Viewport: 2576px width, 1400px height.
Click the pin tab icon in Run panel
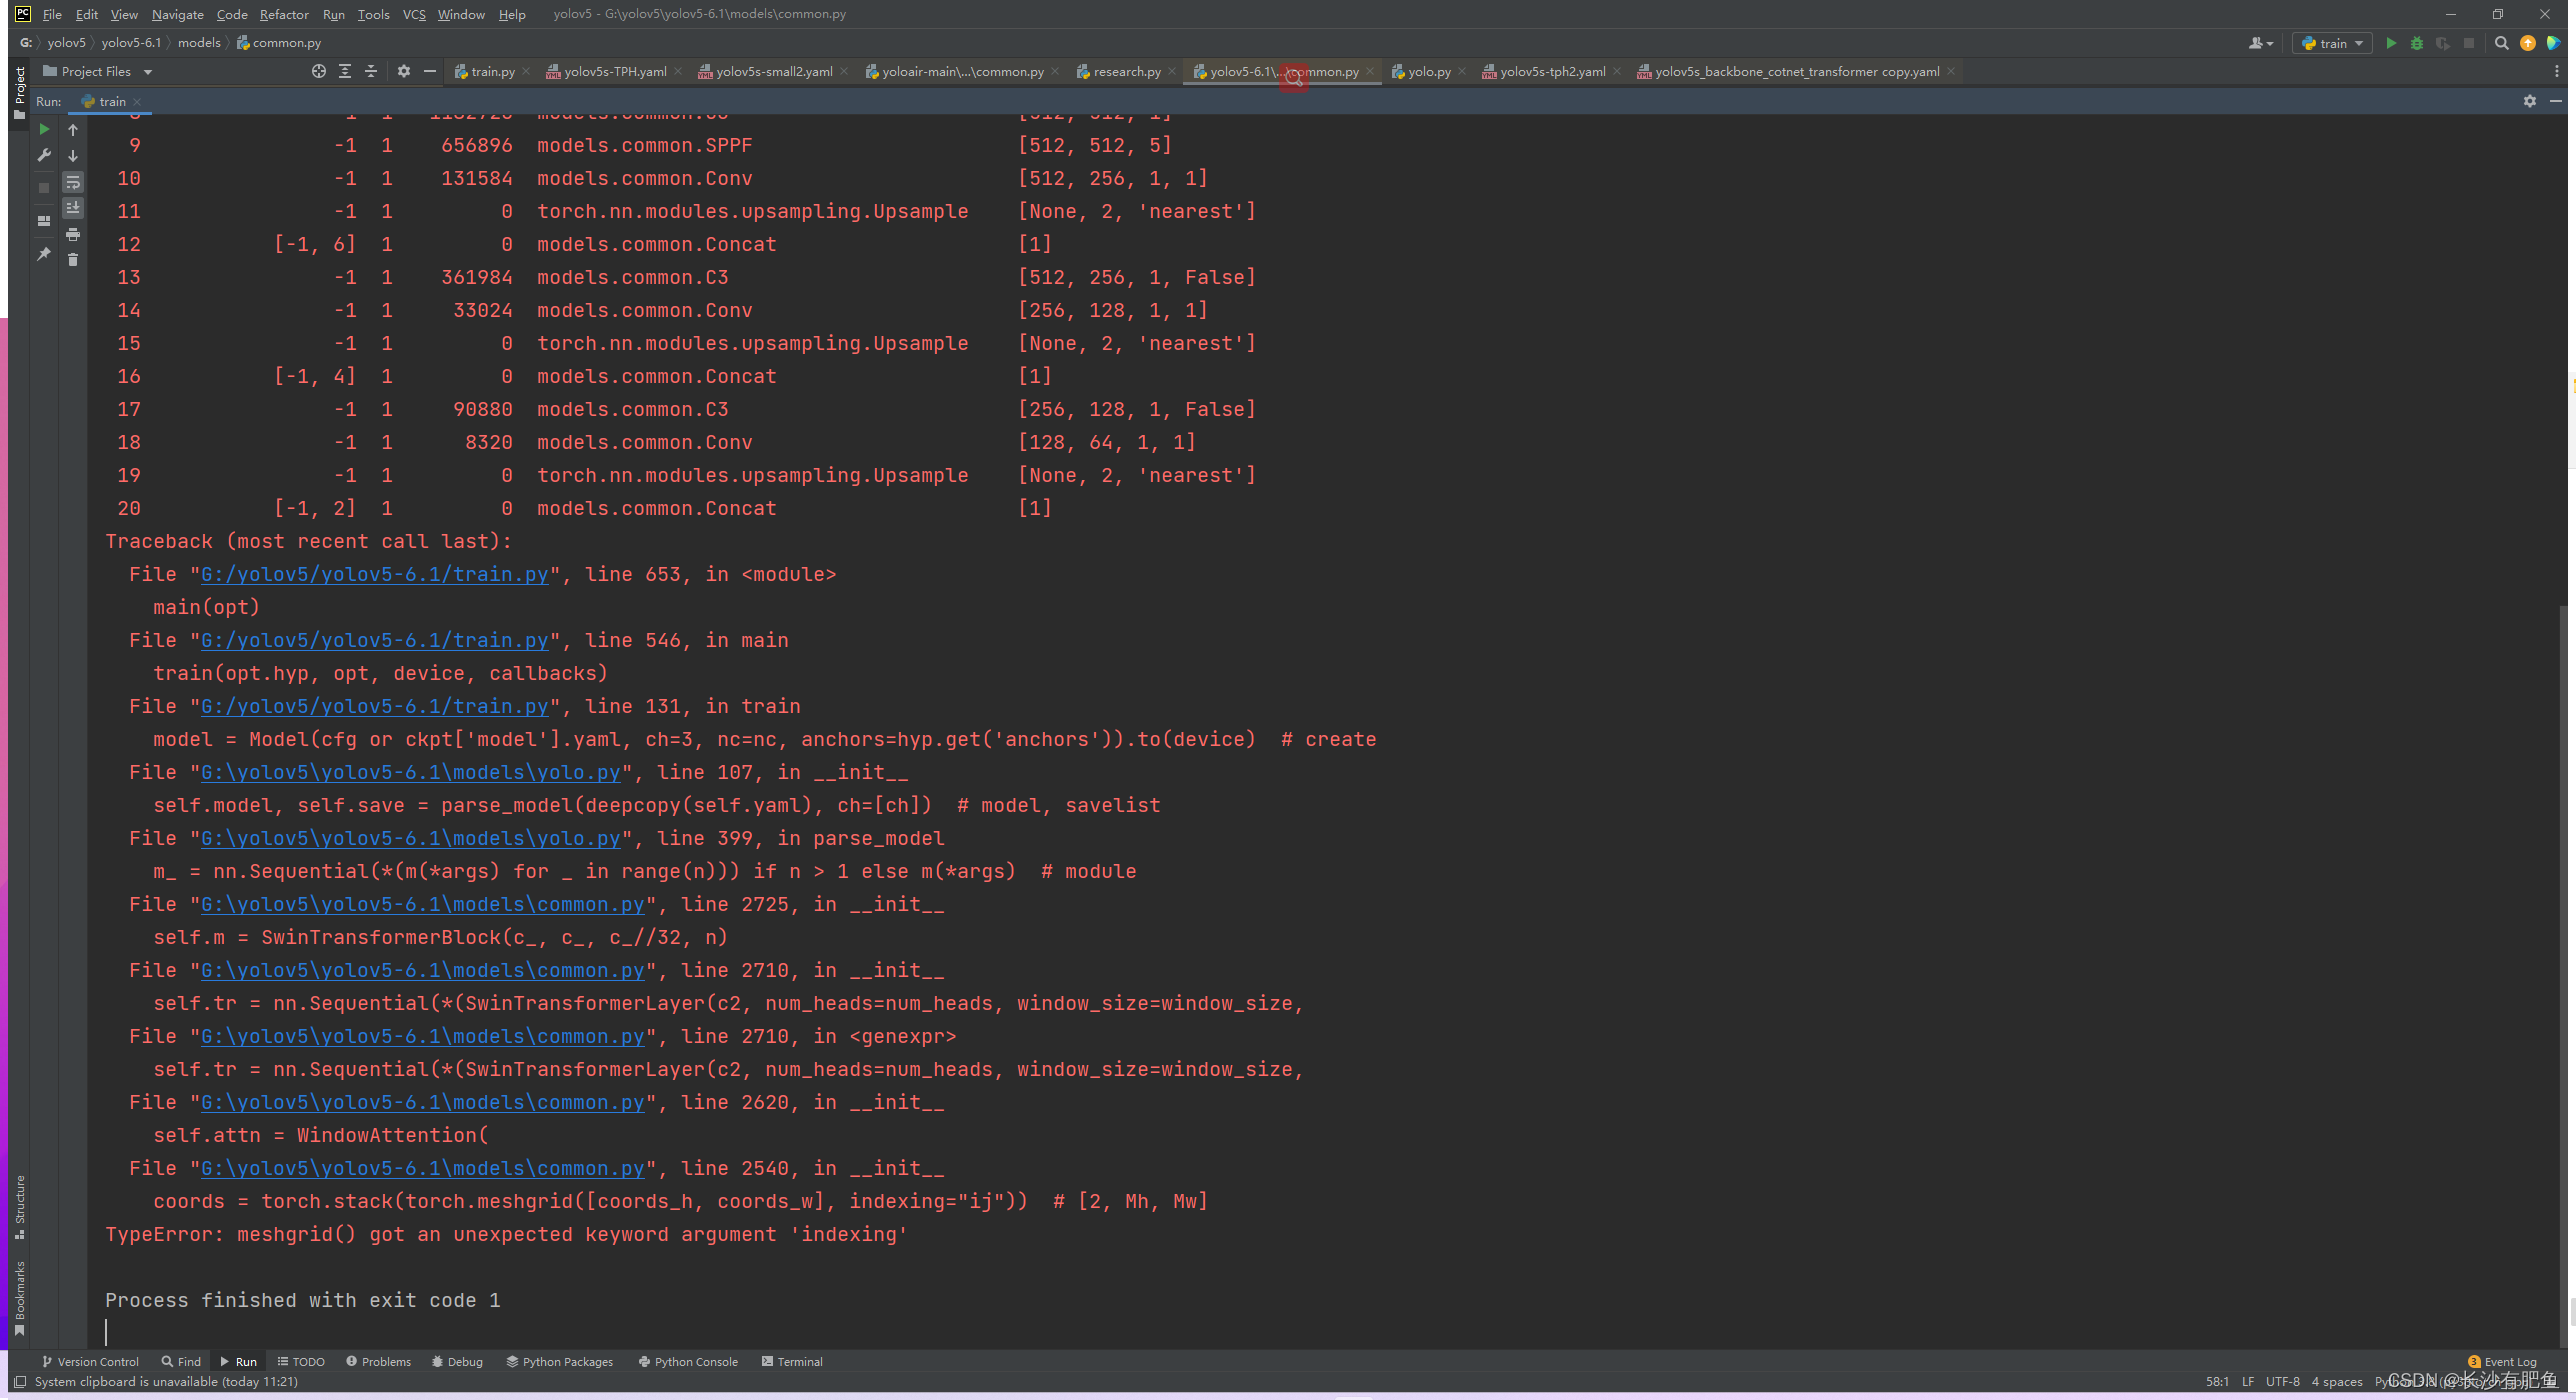pyautogui.click(x=44, y=254)
